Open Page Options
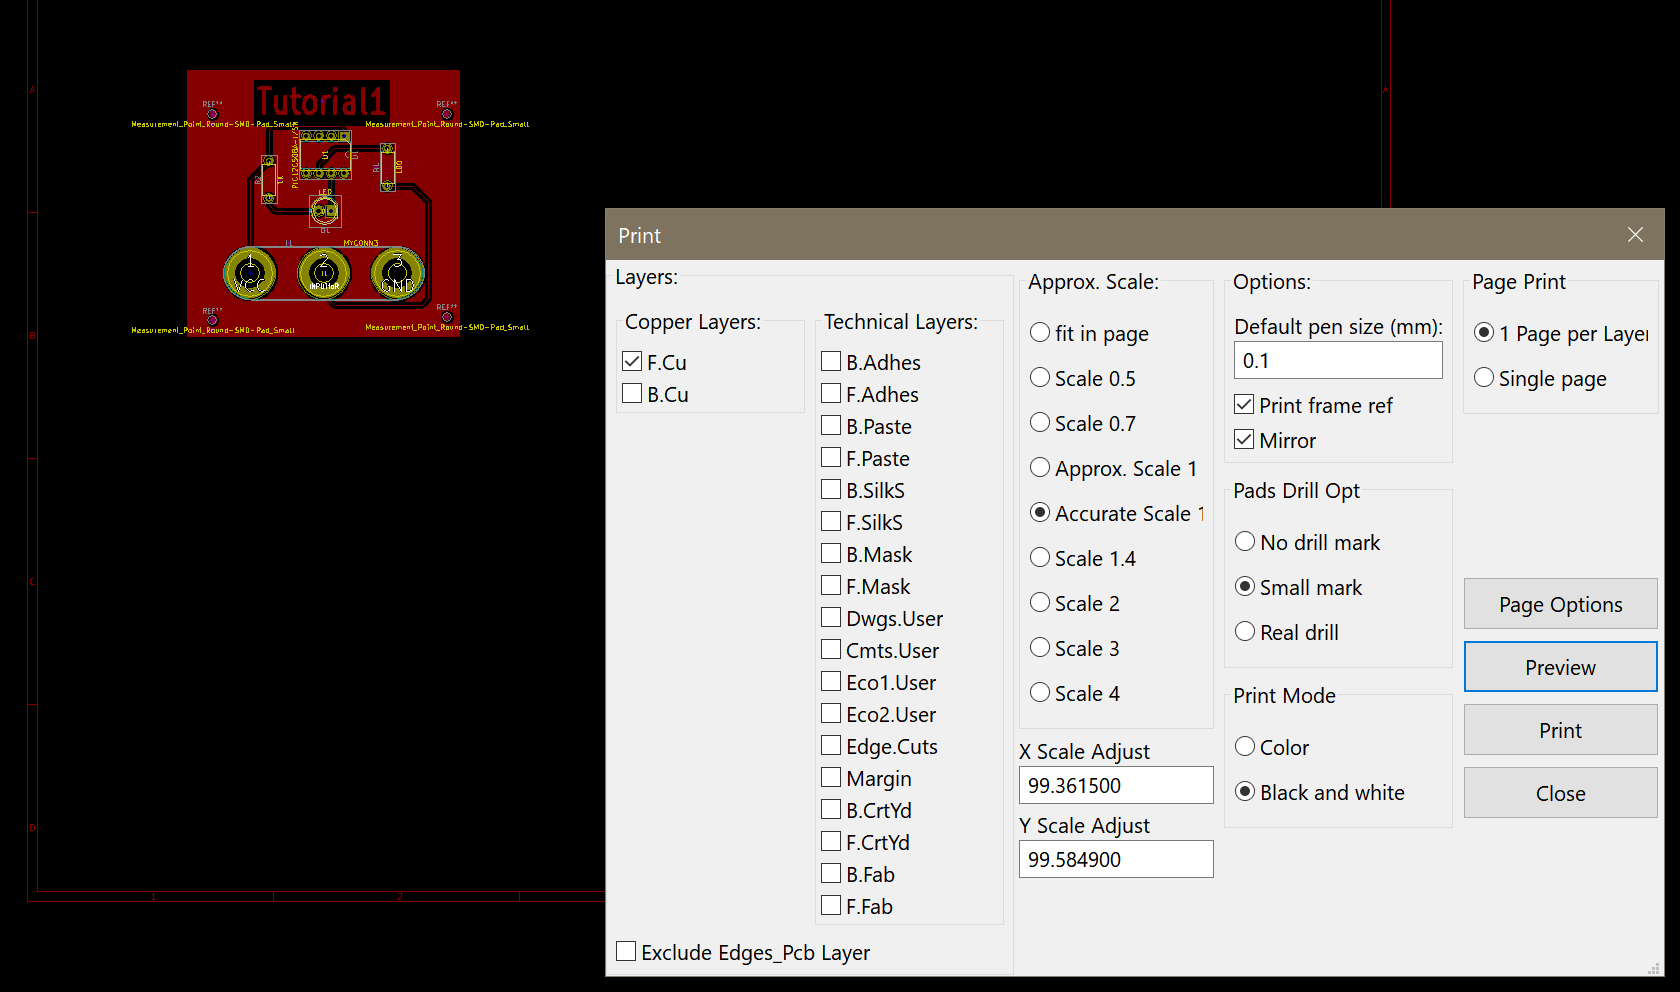Viewport: 1680px width, 992px height. tap(1560, 604)
